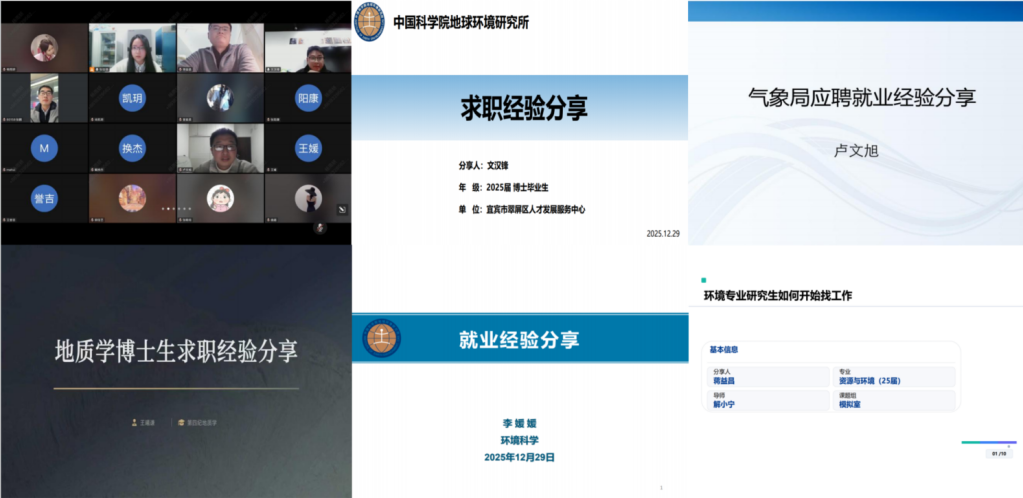Select the 誉吉 participant avatar

43,198
